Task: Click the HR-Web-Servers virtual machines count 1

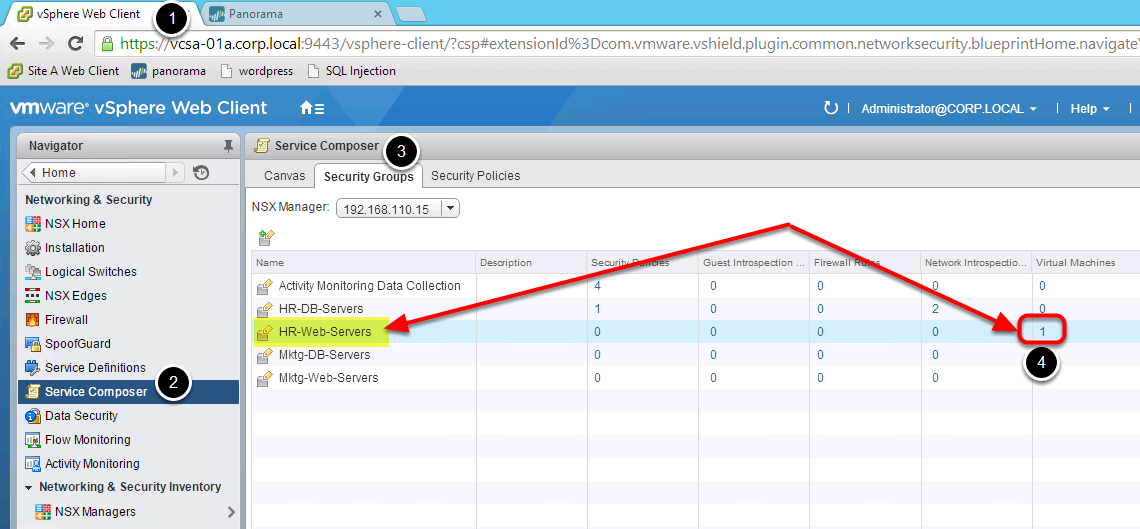Action: click(x=1043, y=331)
